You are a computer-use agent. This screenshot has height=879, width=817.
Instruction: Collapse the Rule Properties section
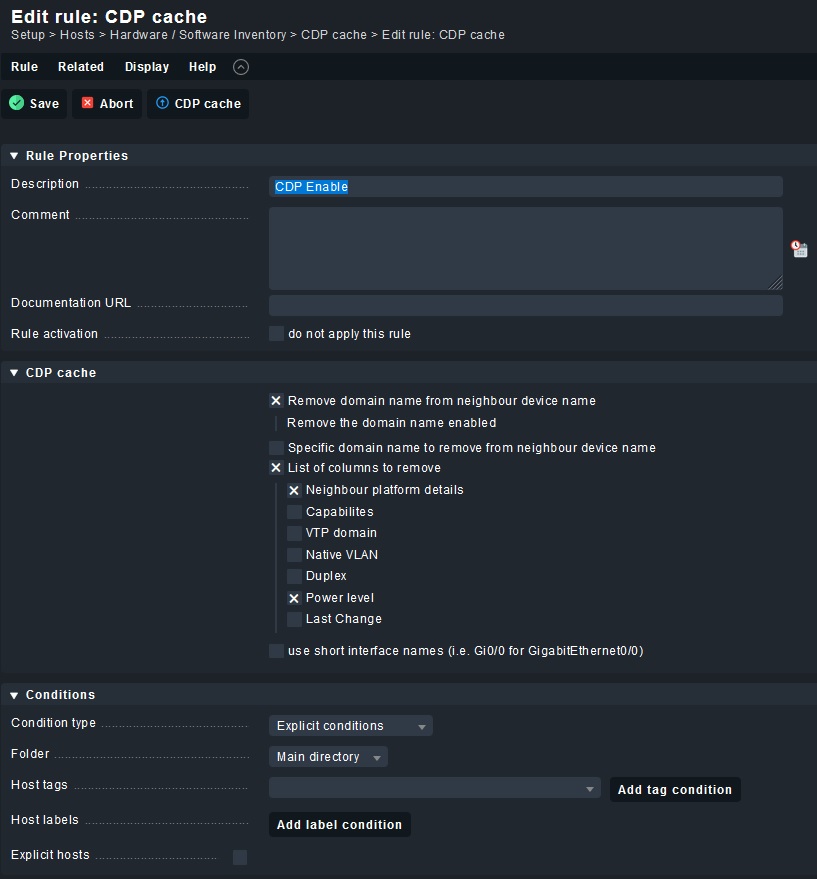(15, 156)
